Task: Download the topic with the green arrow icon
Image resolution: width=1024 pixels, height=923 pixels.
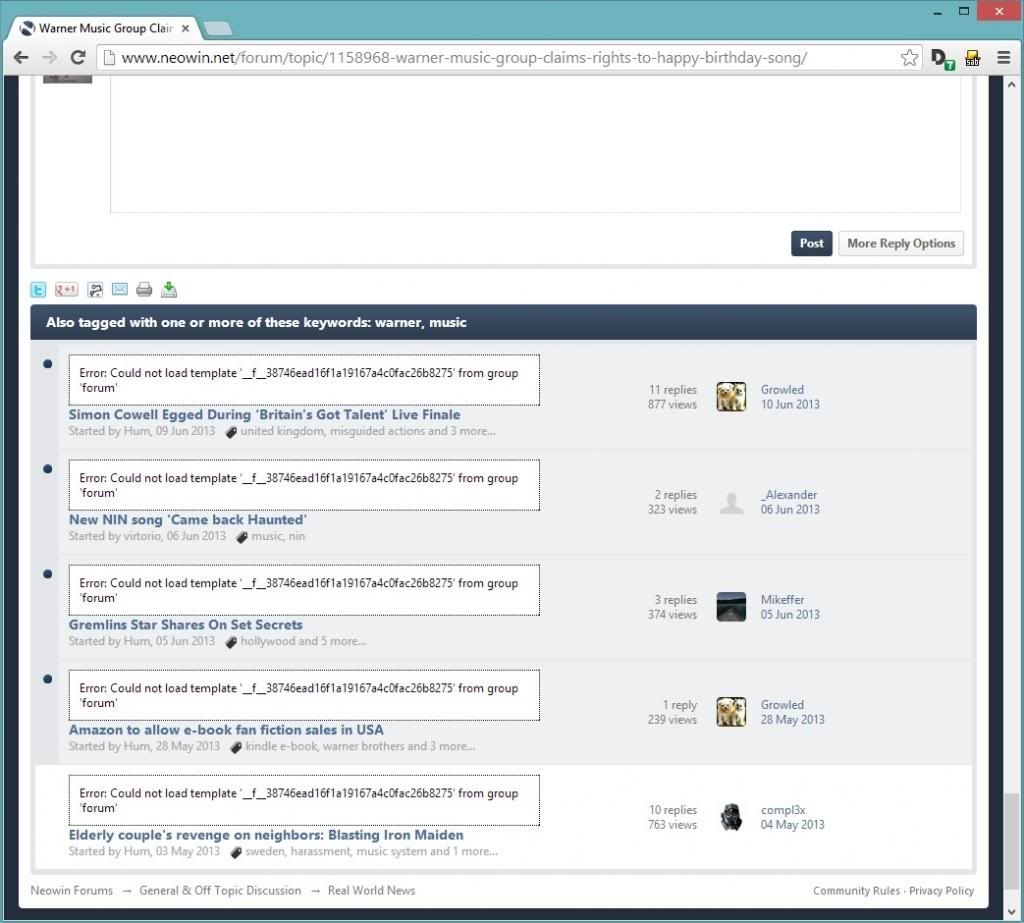Action: coord(169,289)
